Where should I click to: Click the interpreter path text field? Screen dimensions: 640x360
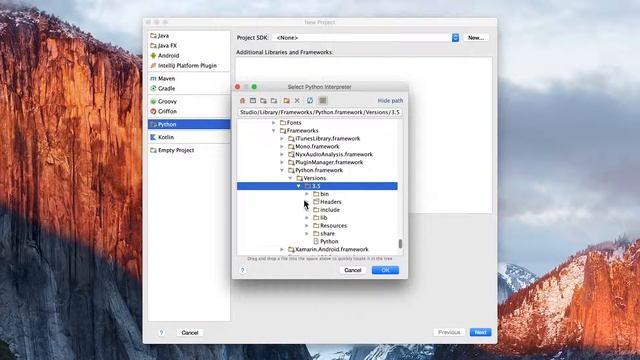[320, 112]
